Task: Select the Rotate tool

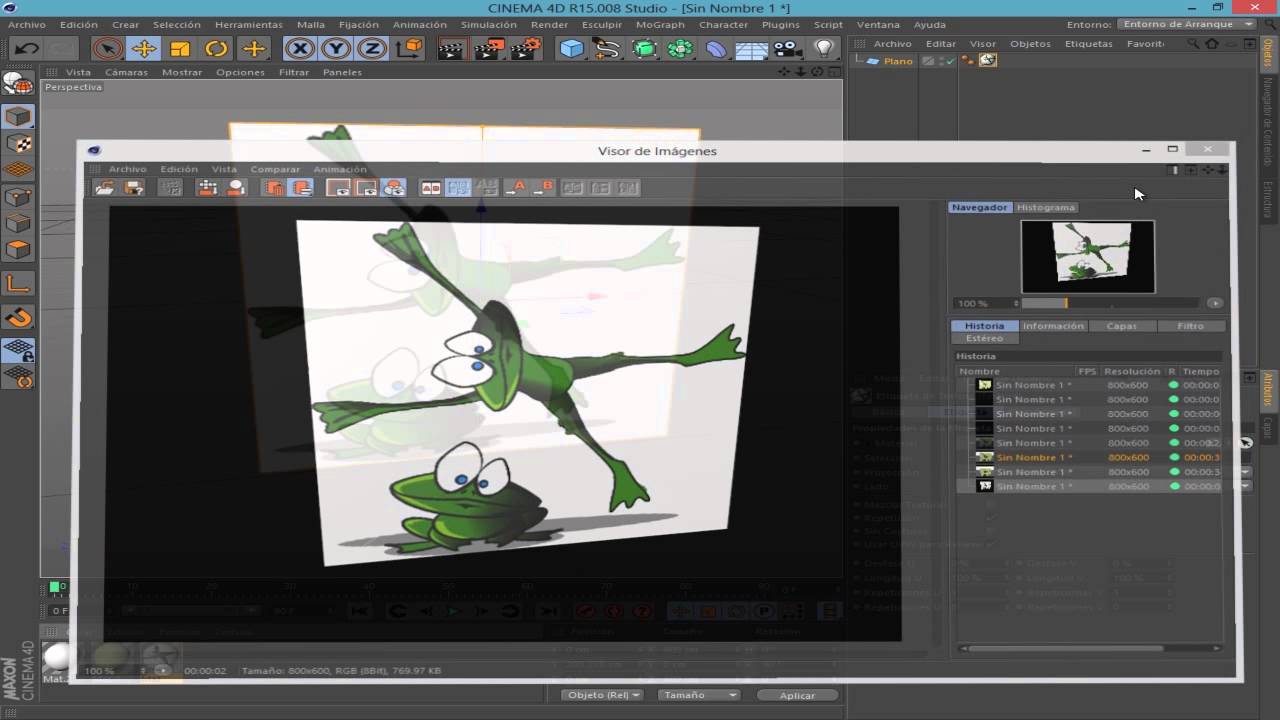Action: click(x=216, y=48)
